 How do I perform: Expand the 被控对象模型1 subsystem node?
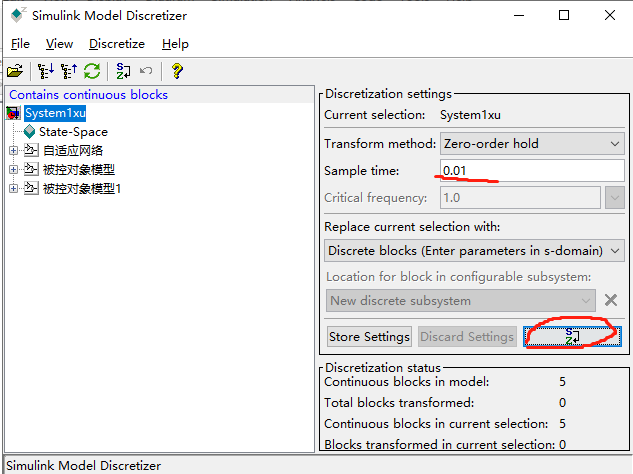tap(13, 189)
